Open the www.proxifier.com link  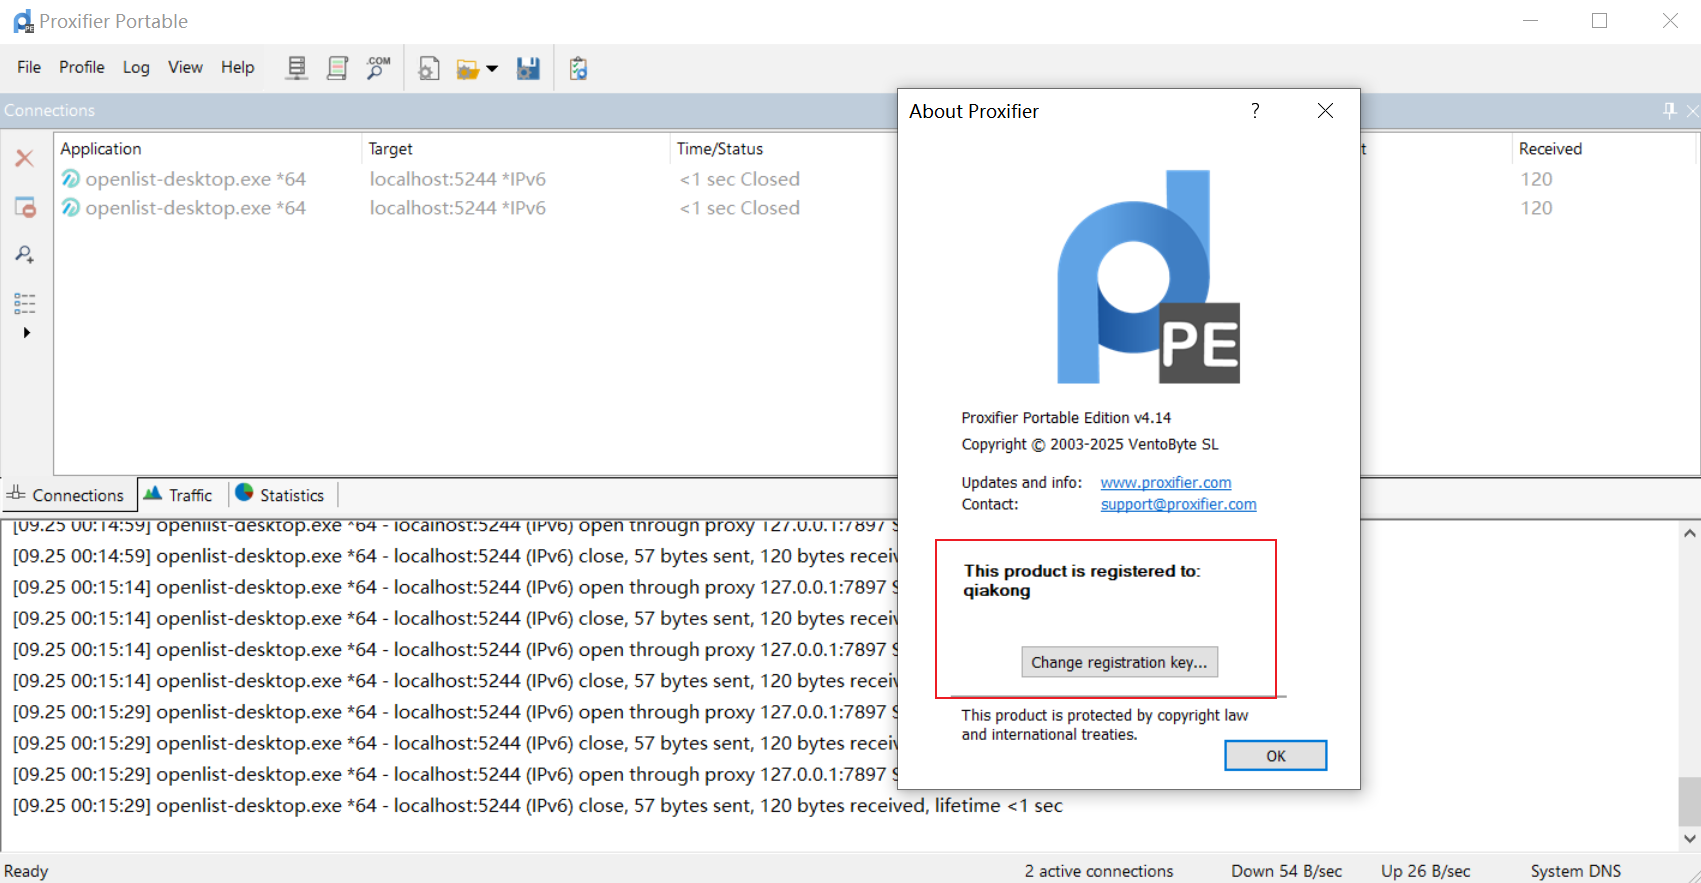(x=1166, y=483)
